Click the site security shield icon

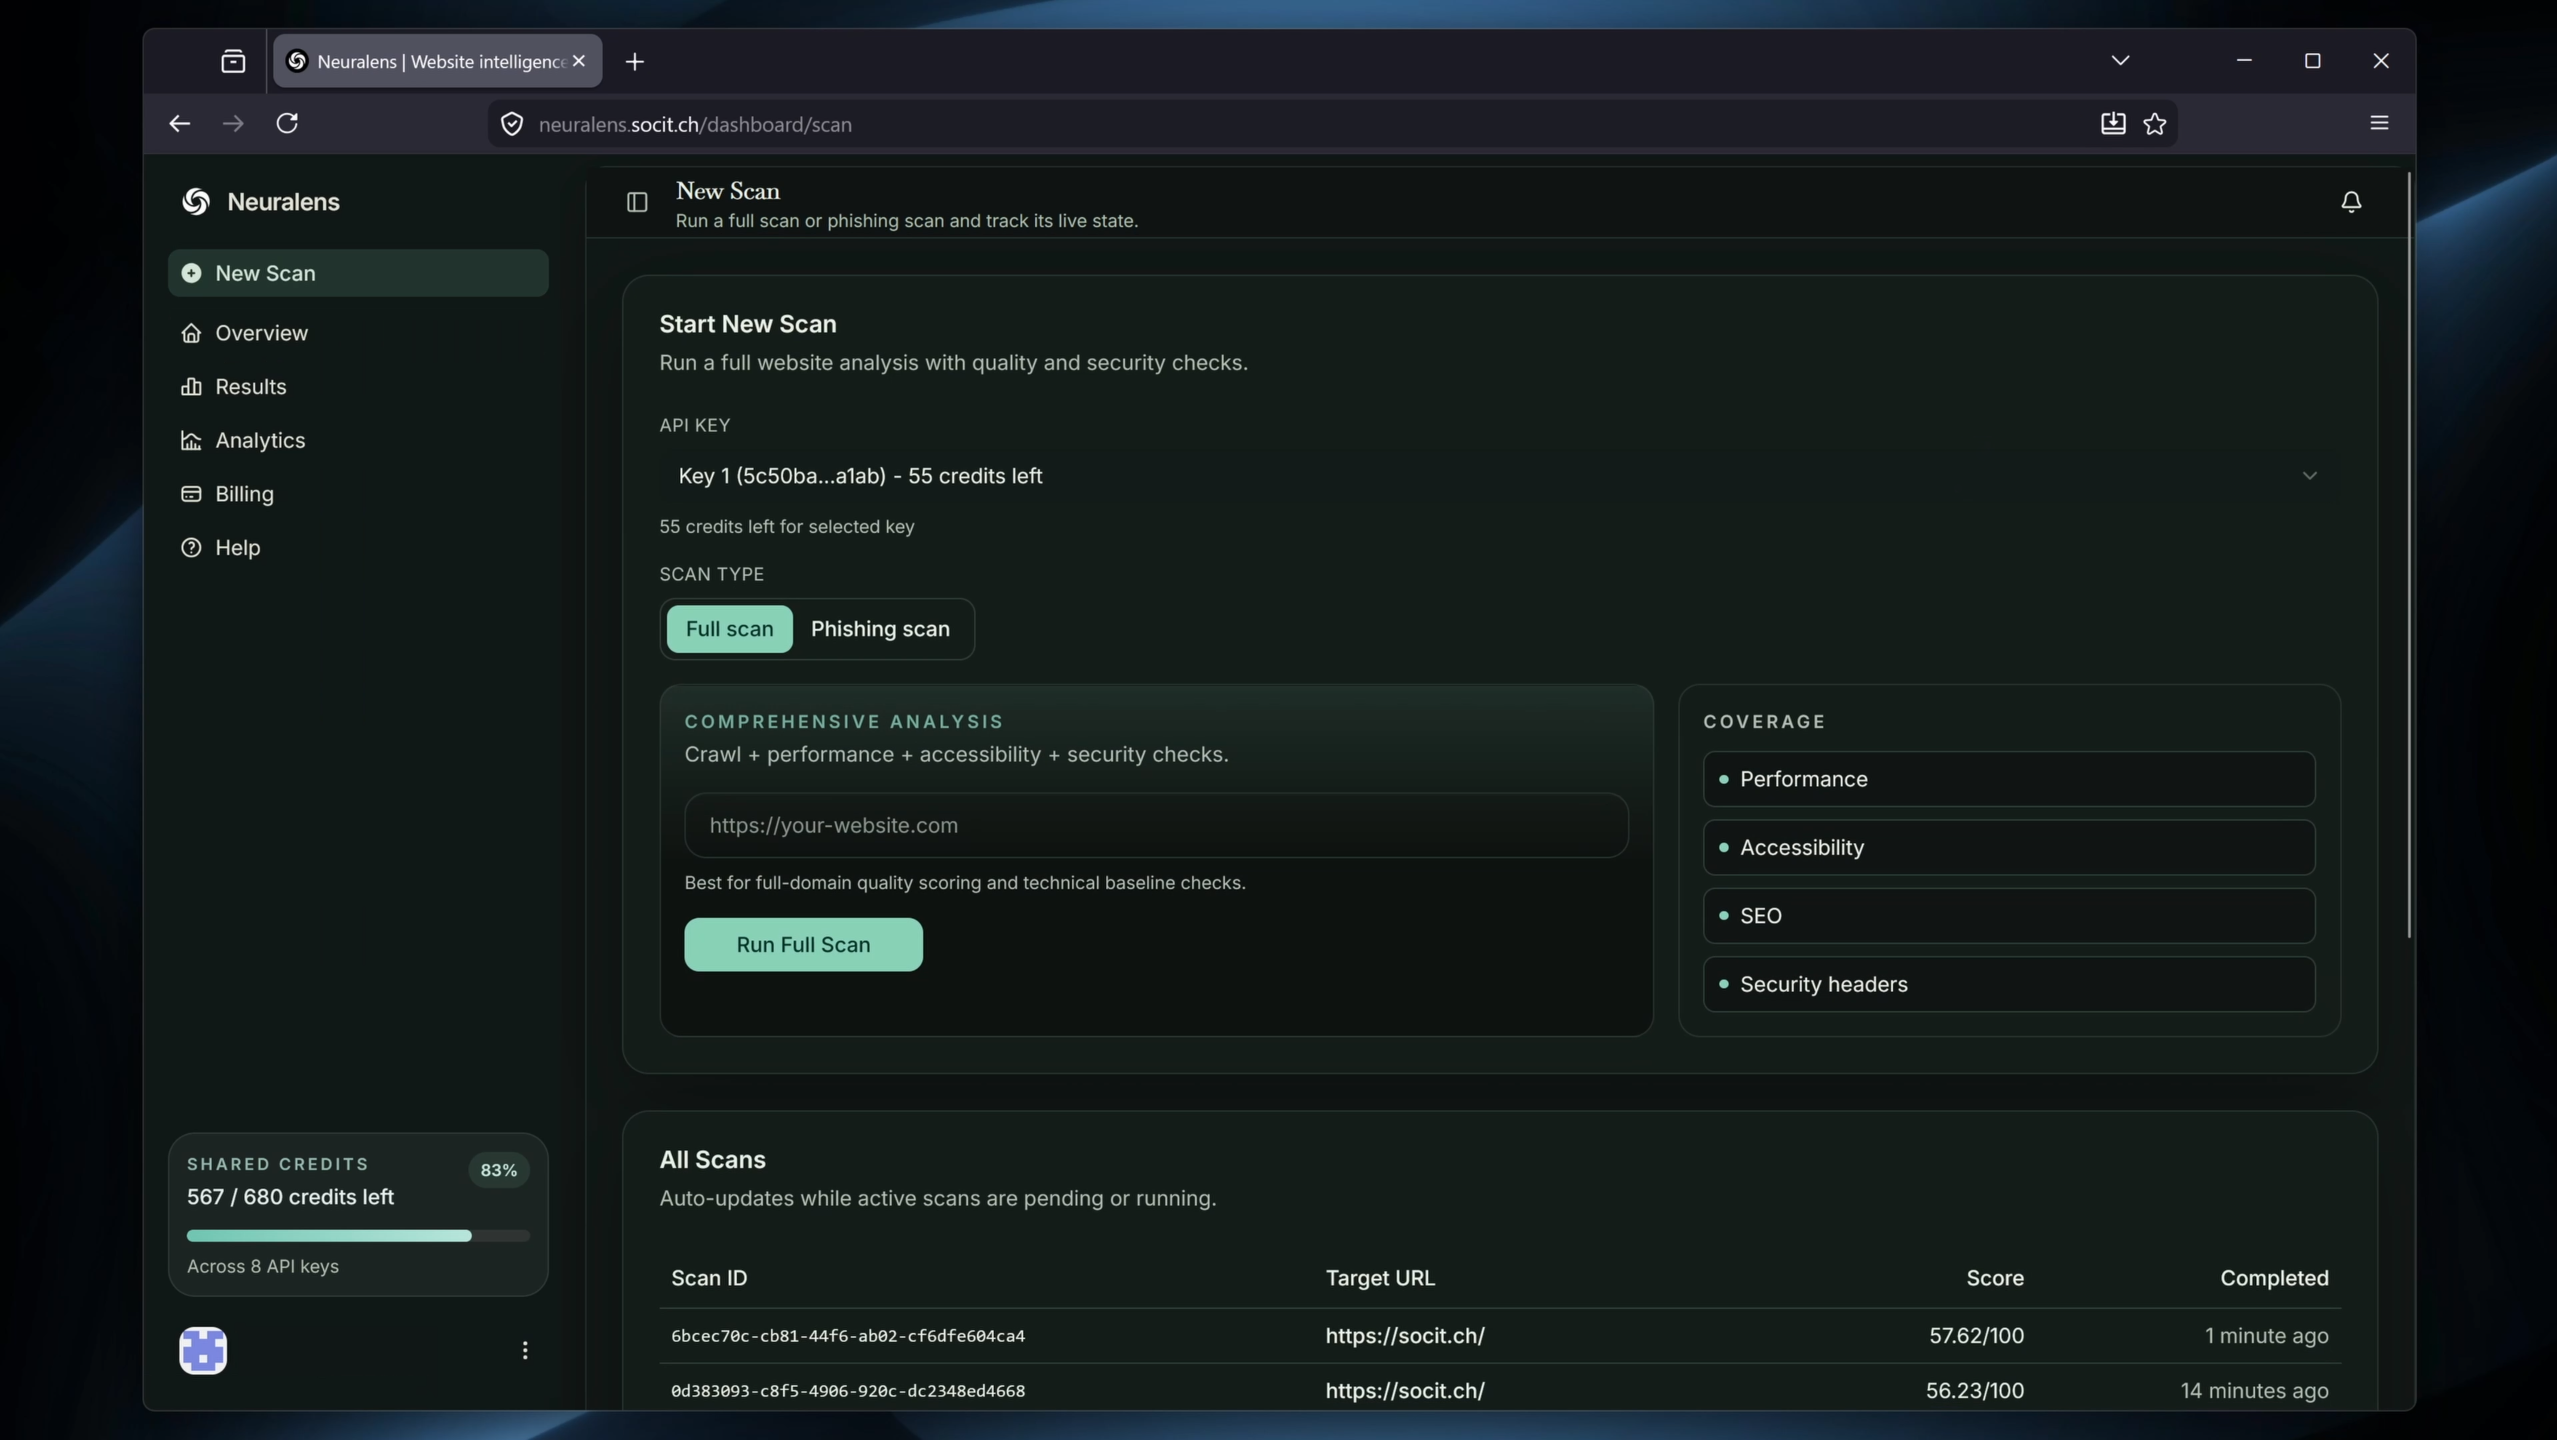pos(512,124)
